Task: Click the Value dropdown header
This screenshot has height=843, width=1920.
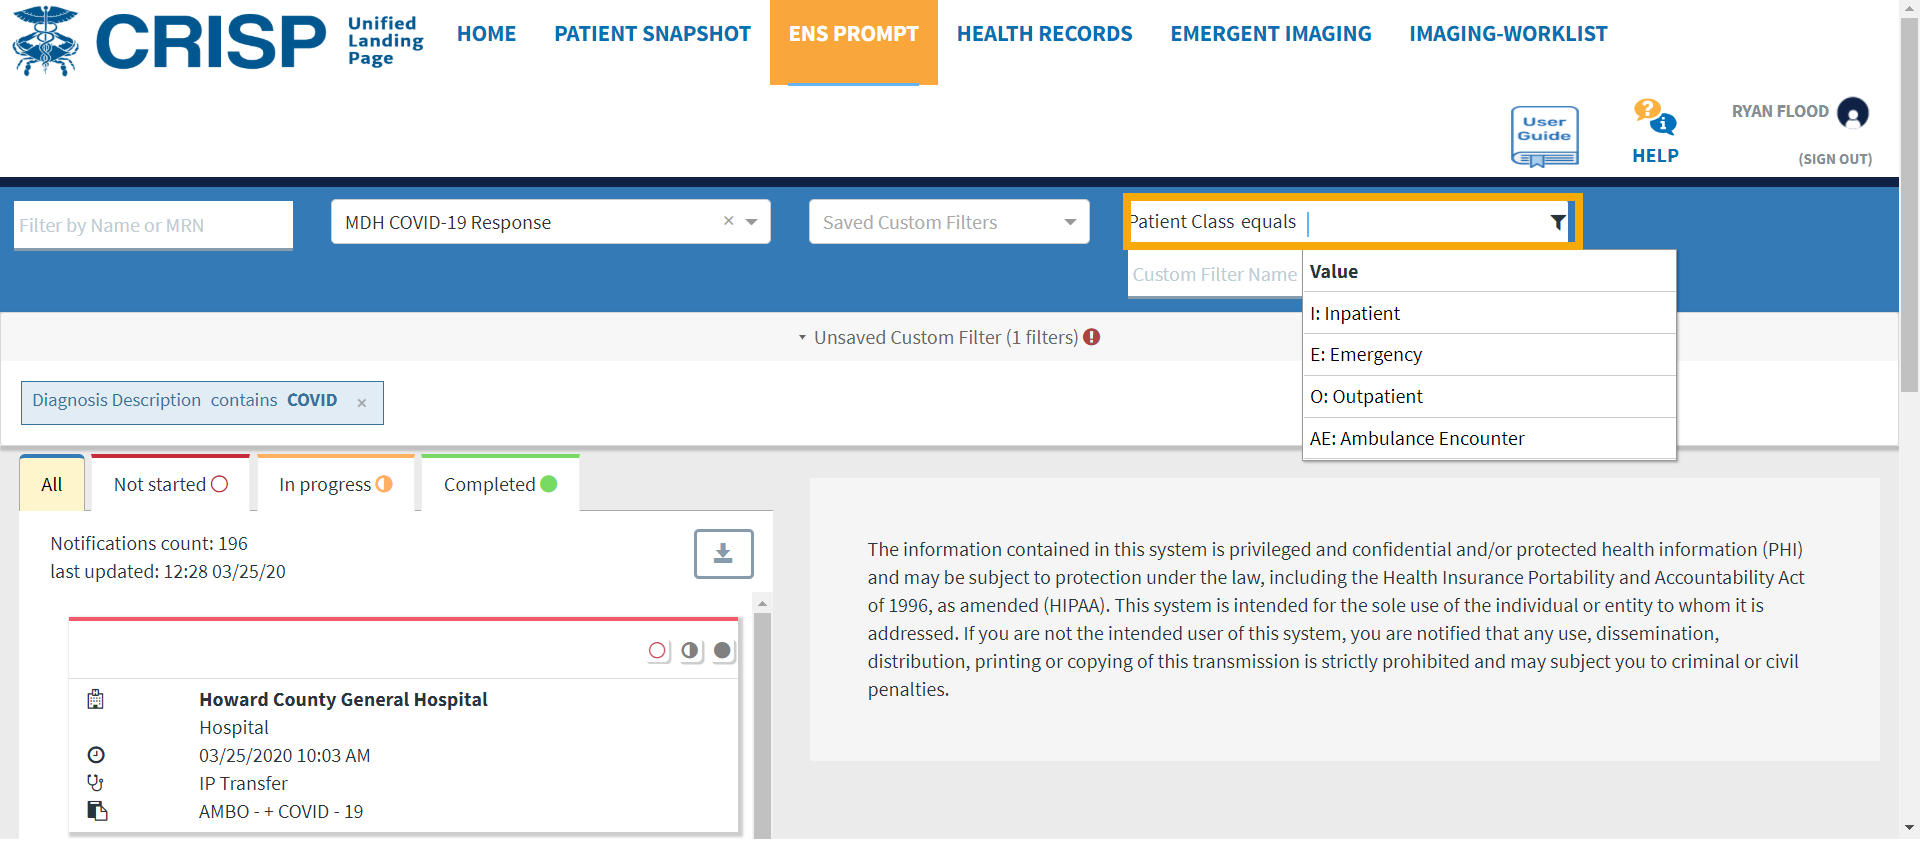Action: point(1489,271)
